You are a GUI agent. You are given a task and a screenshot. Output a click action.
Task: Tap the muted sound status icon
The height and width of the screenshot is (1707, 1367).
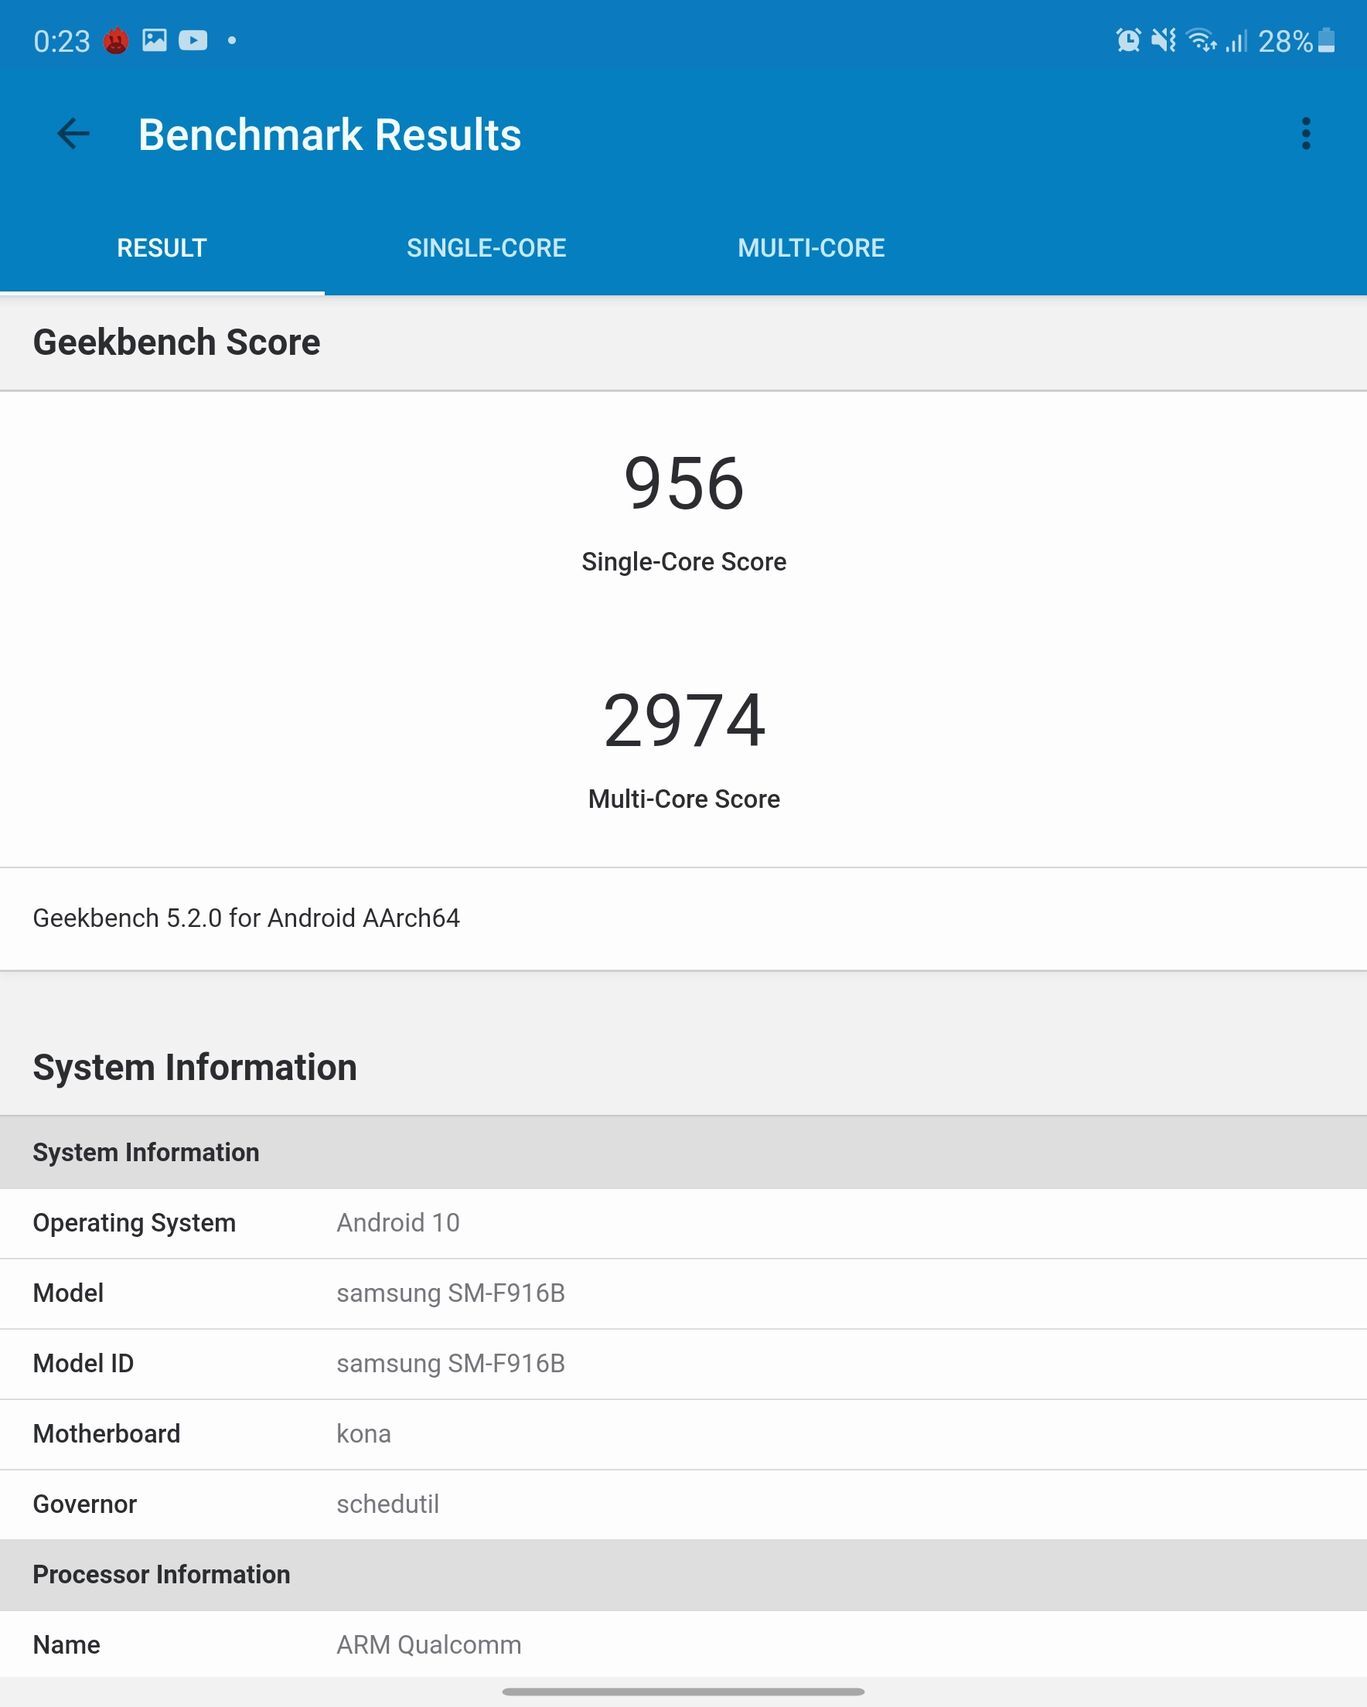pos(1163,41)
